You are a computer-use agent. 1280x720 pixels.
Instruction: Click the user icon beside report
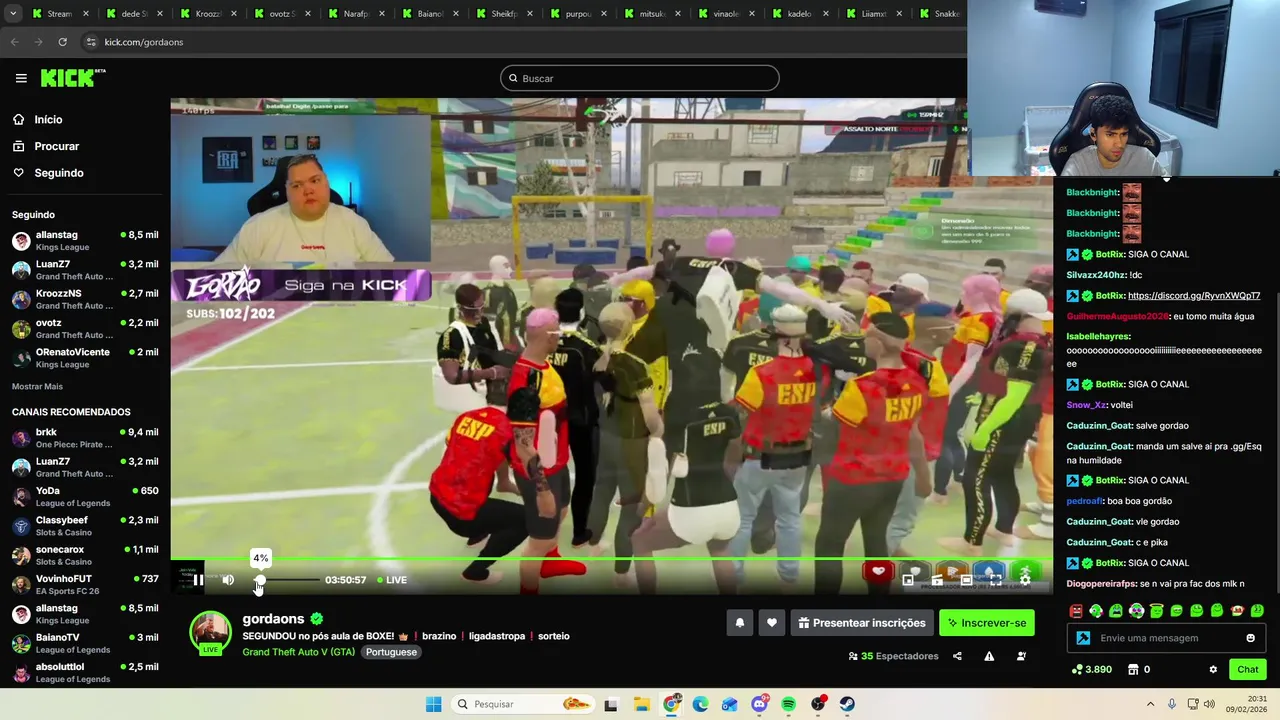pyautogui.click(x=1021, y=656)
